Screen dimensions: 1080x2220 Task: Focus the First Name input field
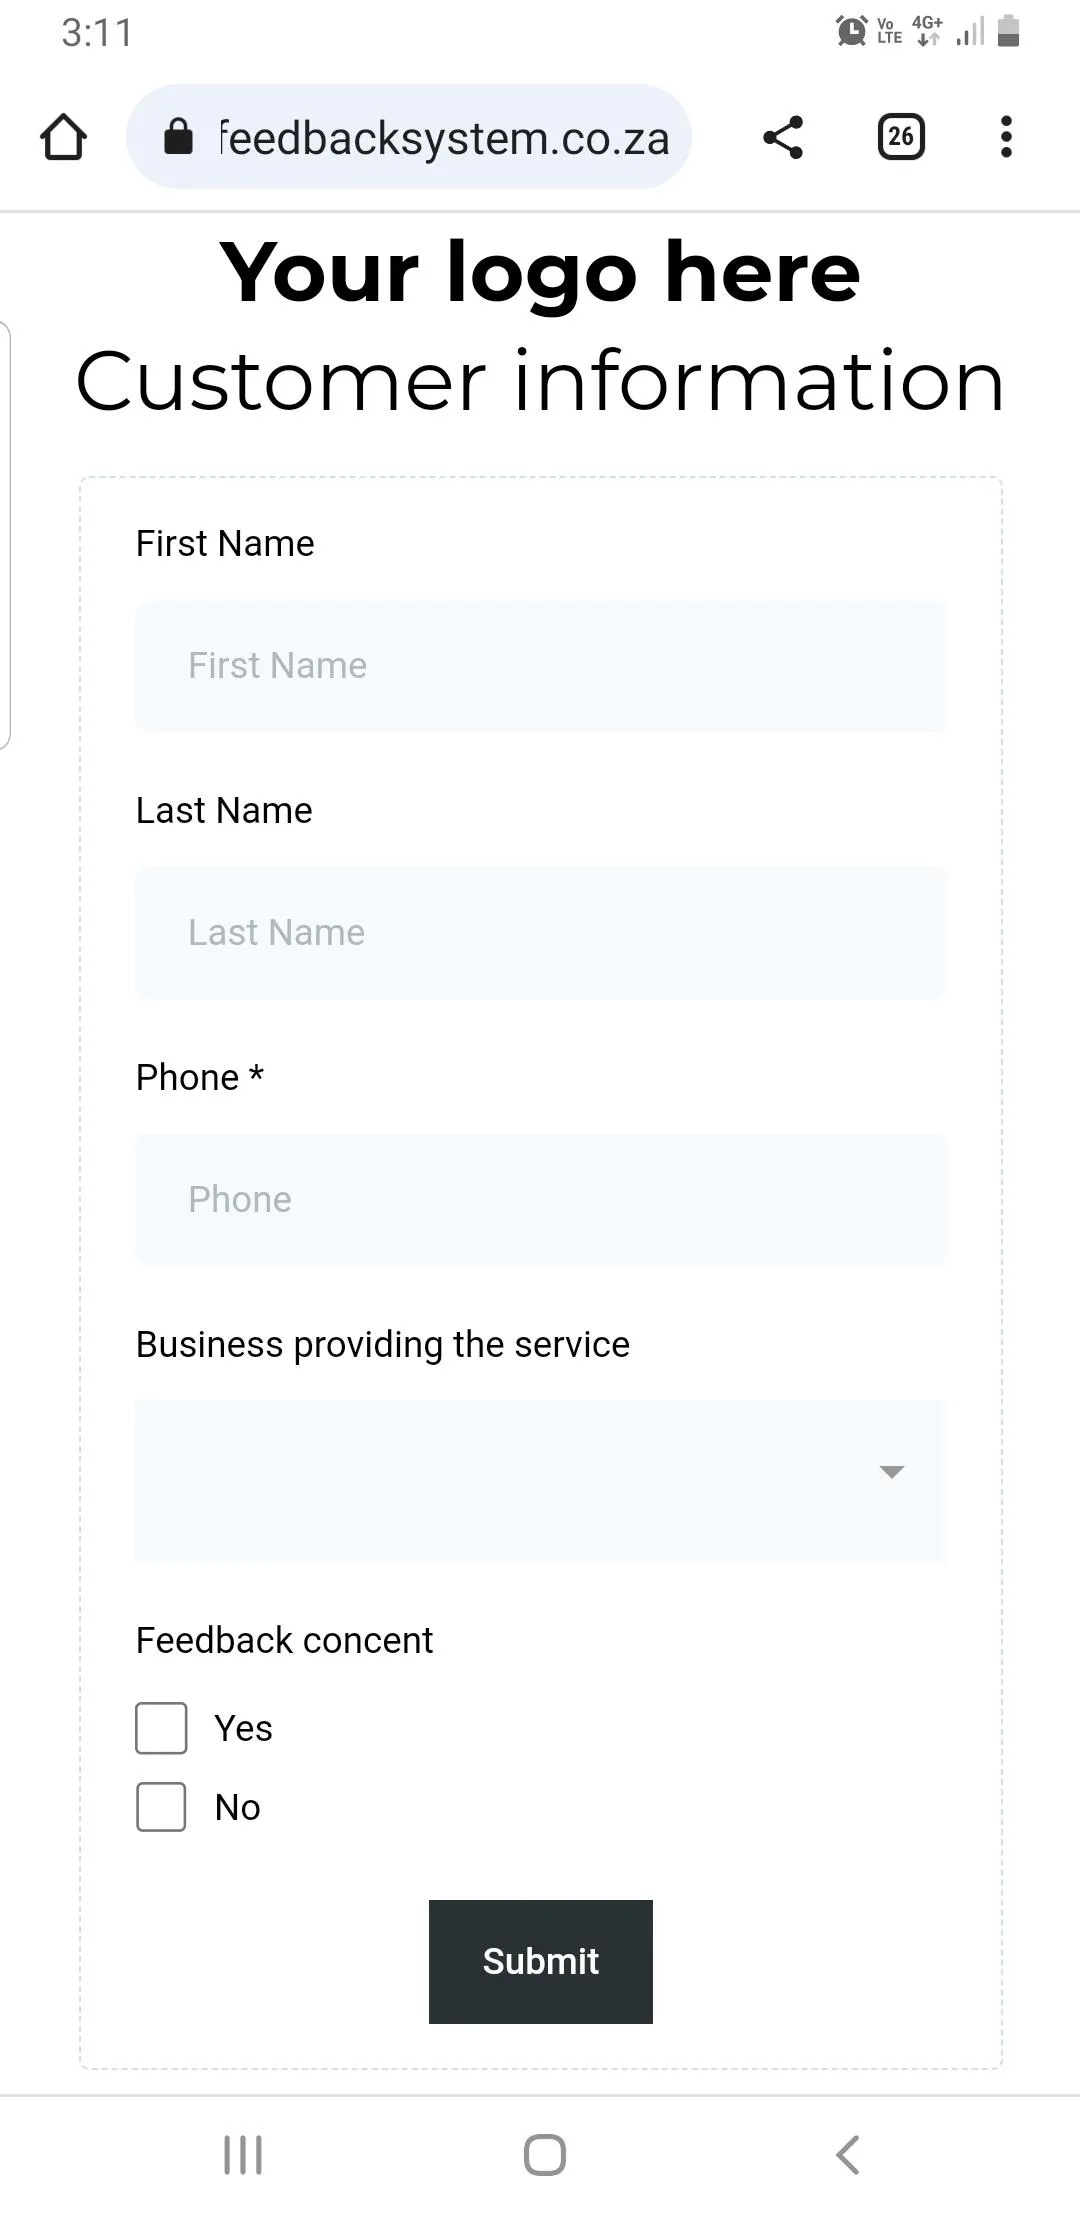[x=540, y=666]
